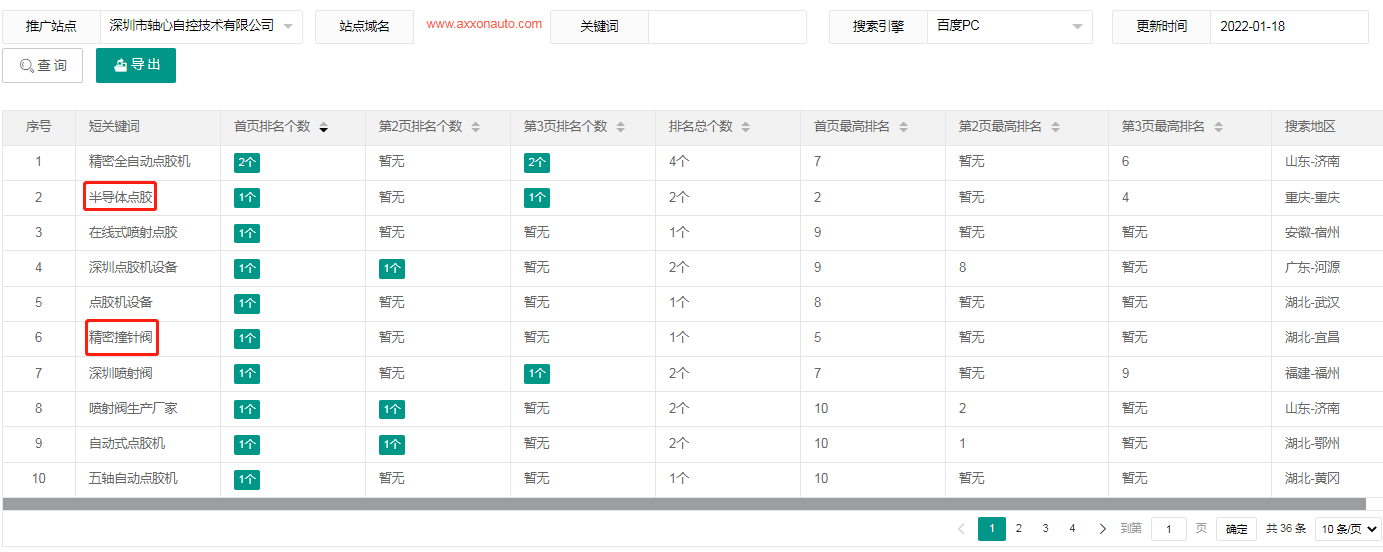Go to pagination page 3
1383x552 pixels.
click(1045, 529)
